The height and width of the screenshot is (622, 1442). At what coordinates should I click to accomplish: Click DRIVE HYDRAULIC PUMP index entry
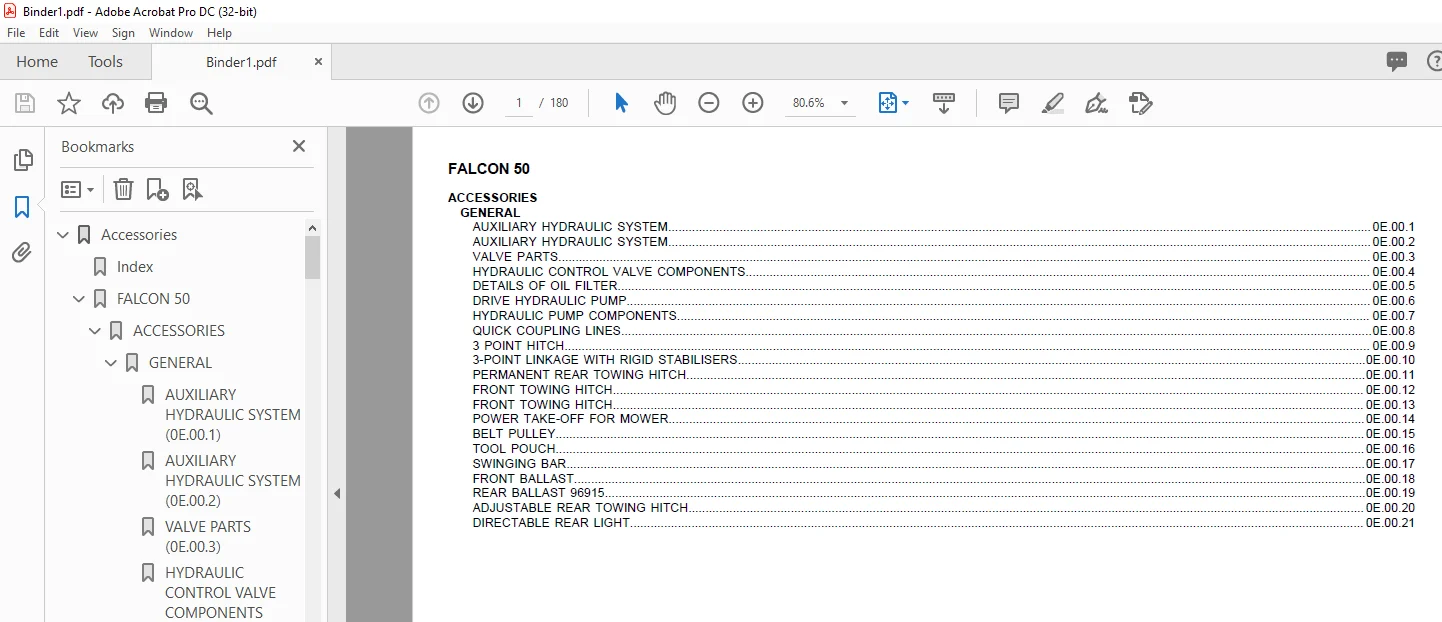[x=549, y=301]
